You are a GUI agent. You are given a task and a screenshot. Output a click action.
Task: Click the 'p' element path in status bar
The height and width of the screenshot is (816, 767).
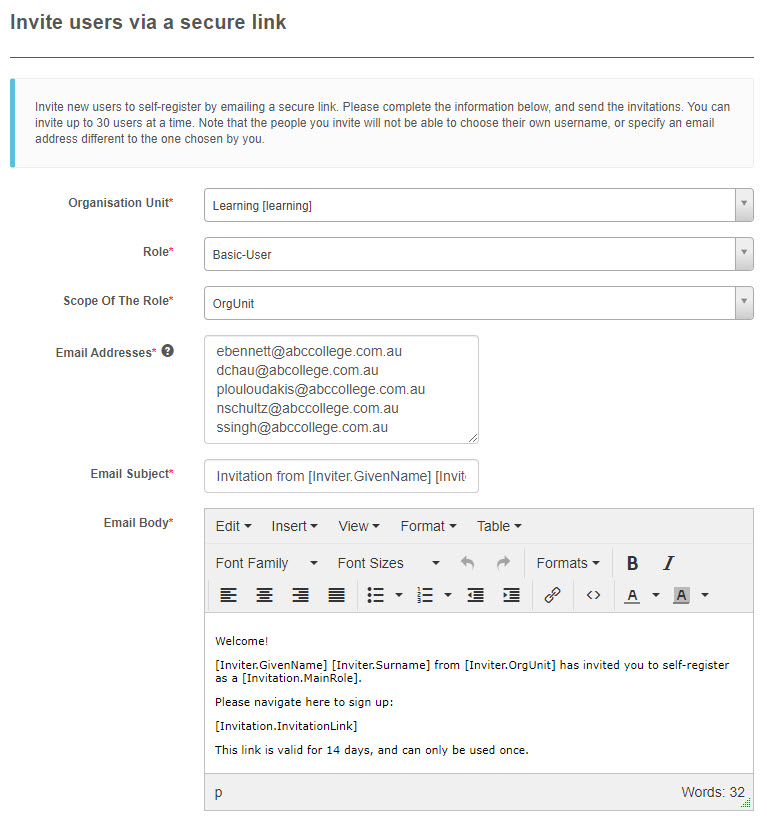[219, 793]
